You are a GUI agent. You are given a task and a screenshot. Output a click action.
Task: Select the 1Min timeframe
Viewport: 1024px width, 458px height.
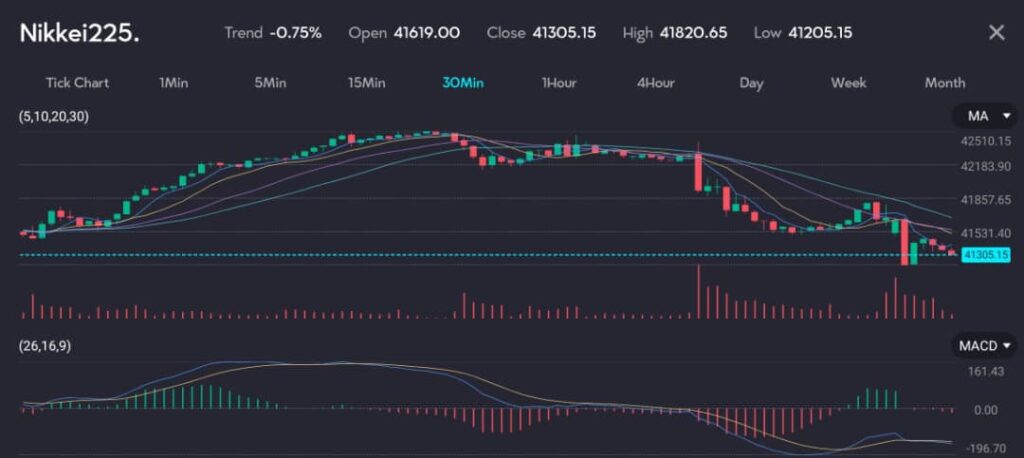tap(174, 83)
